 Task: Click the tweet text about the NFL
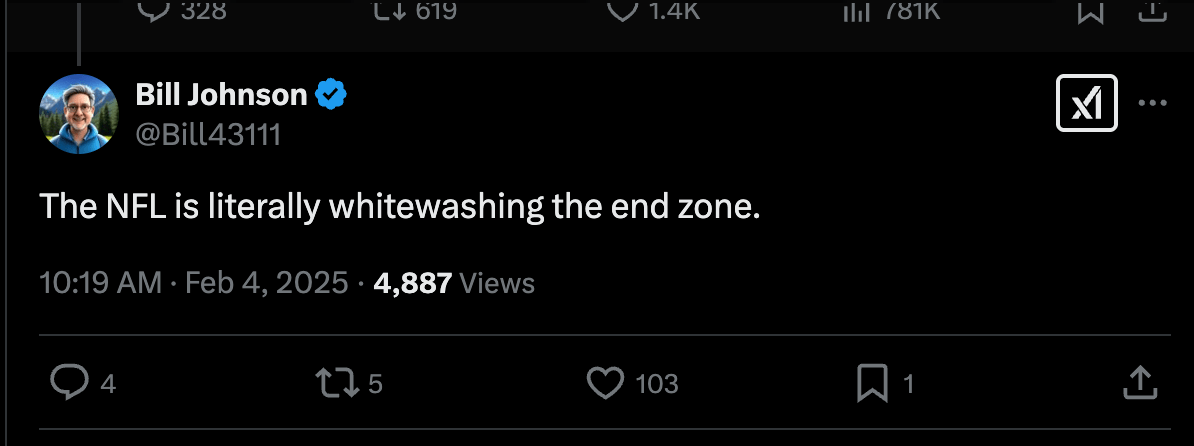400,207
